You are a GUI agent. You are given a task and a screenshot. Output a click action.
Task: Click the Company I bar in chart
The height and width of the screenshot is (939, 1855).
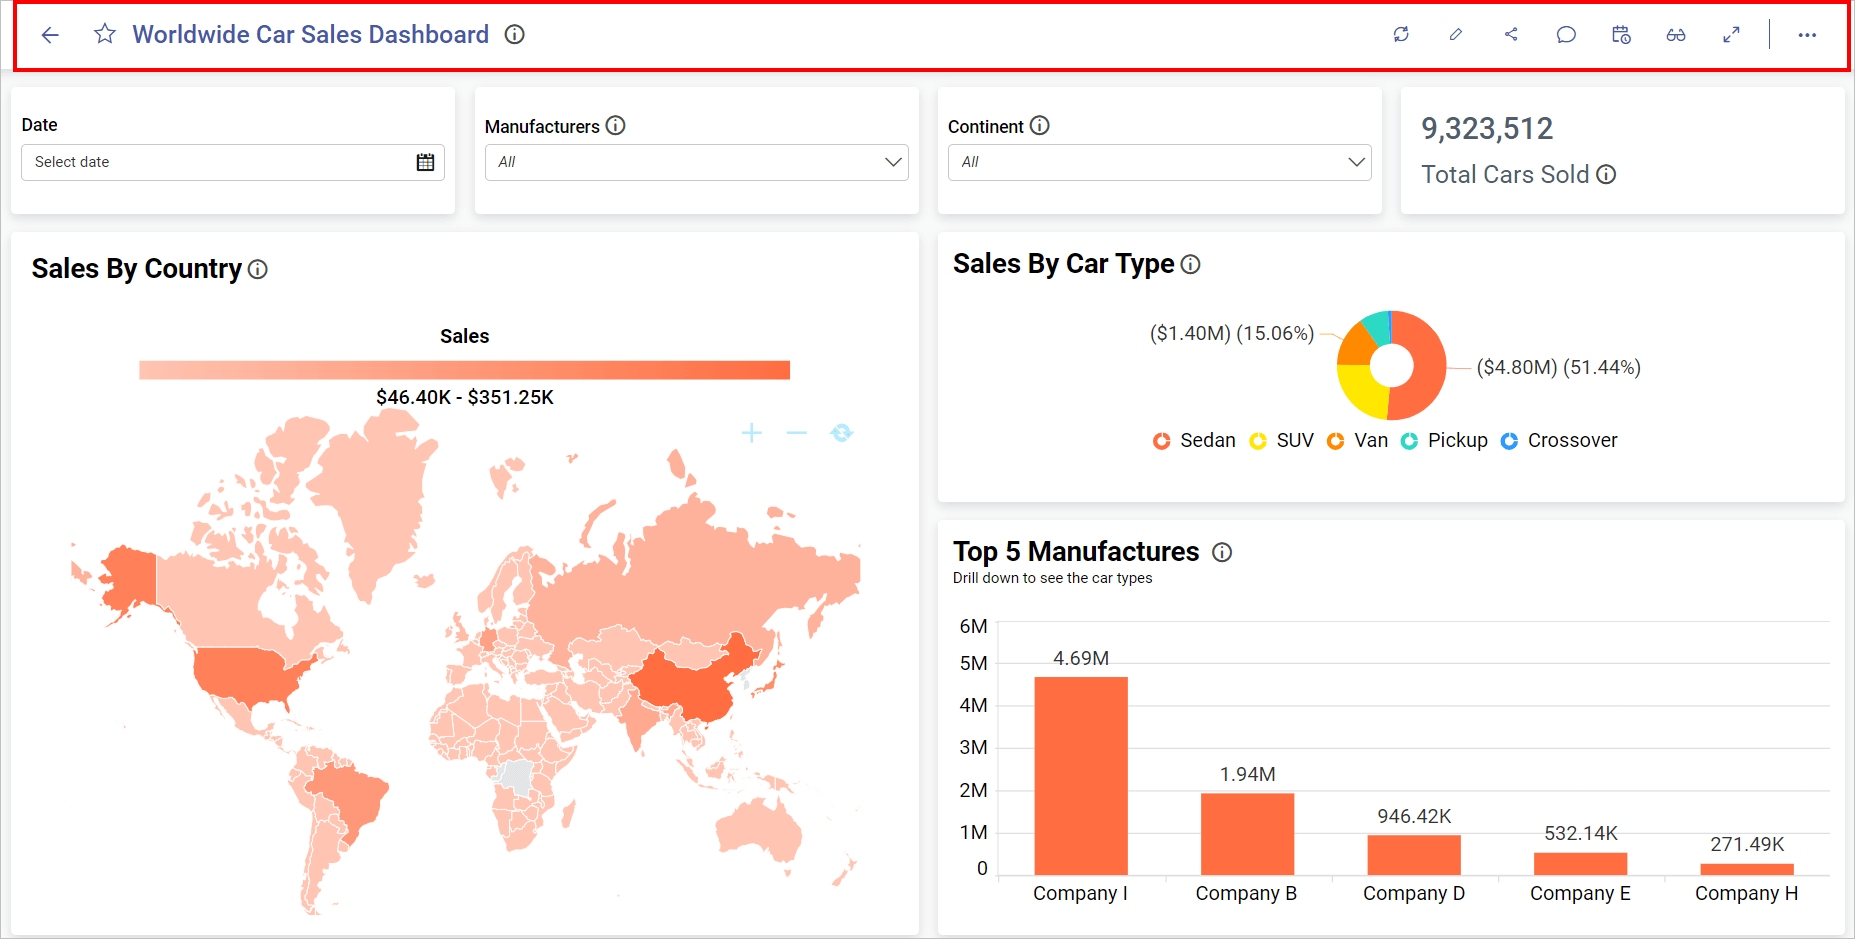coord(1080,776)
